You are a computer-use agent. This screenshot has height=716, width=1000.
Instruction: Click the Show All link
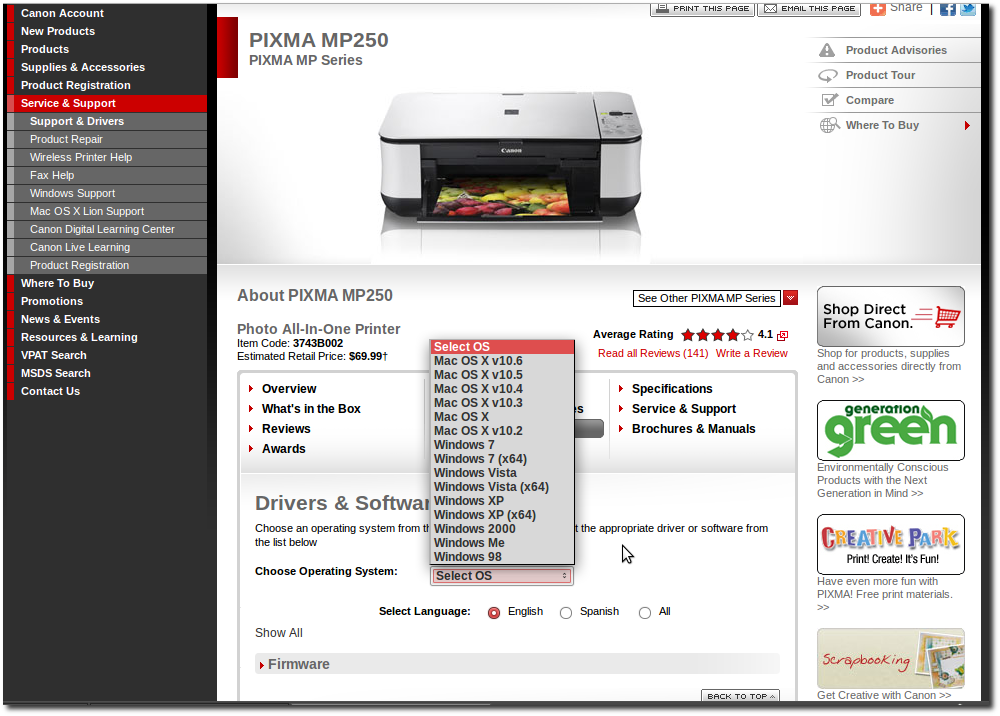click(x=279, y=633)
